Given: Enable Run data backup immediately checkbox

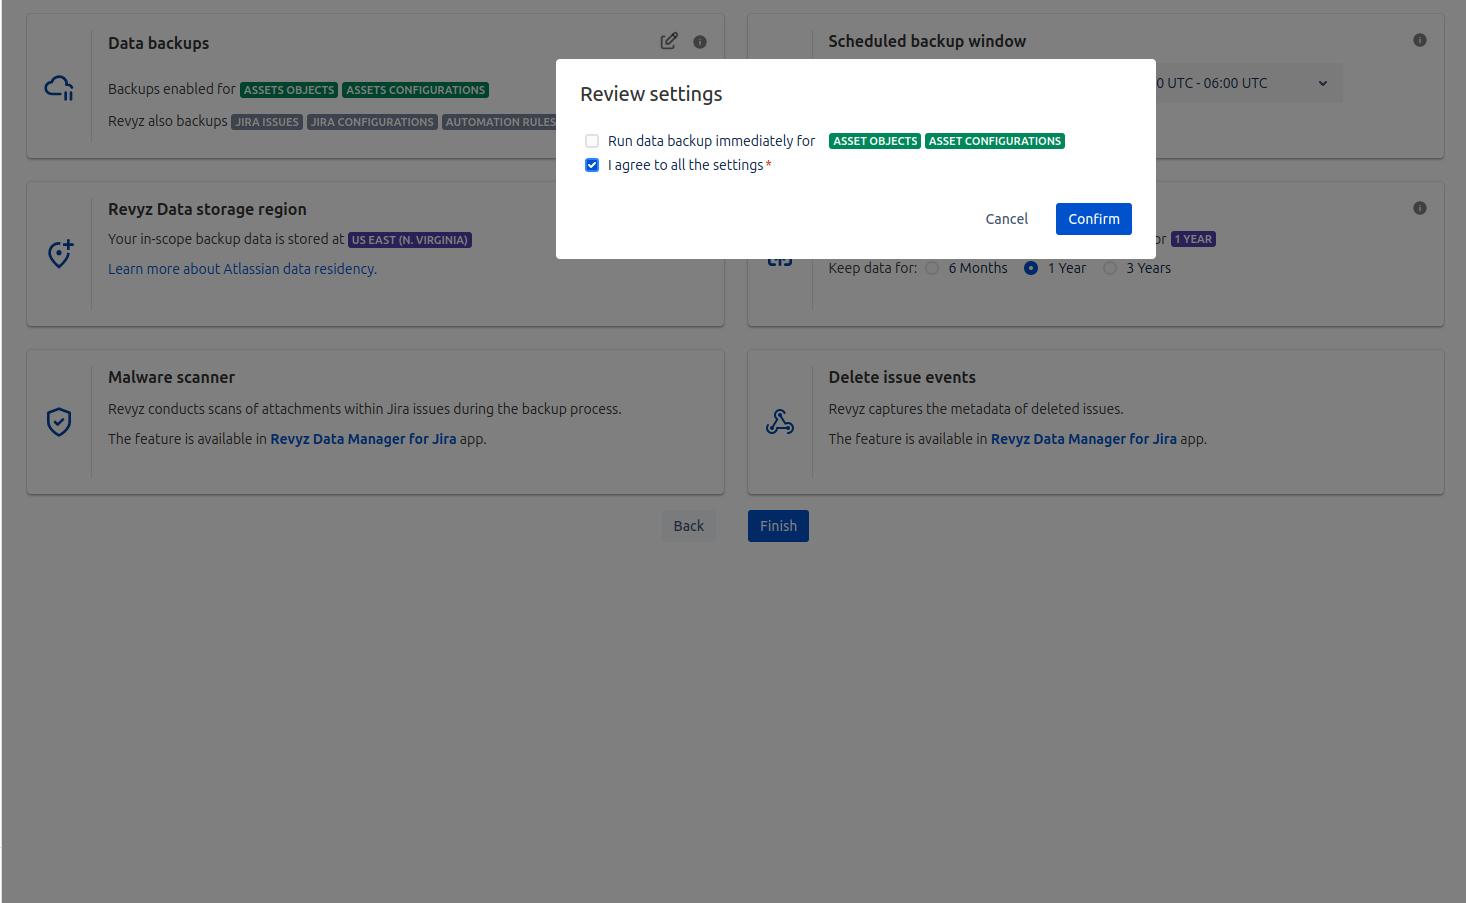Looking at the screenshot, I should coord(592,141).
